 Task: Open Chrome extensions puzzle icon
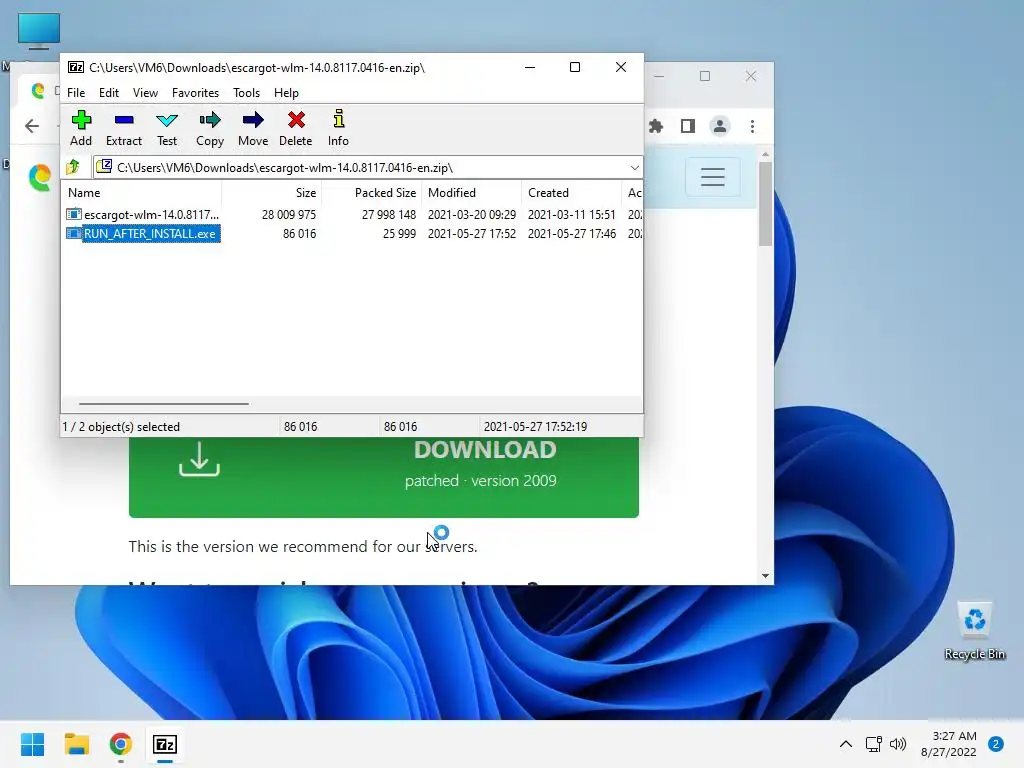pyautogui.click(x=656, y=126)
